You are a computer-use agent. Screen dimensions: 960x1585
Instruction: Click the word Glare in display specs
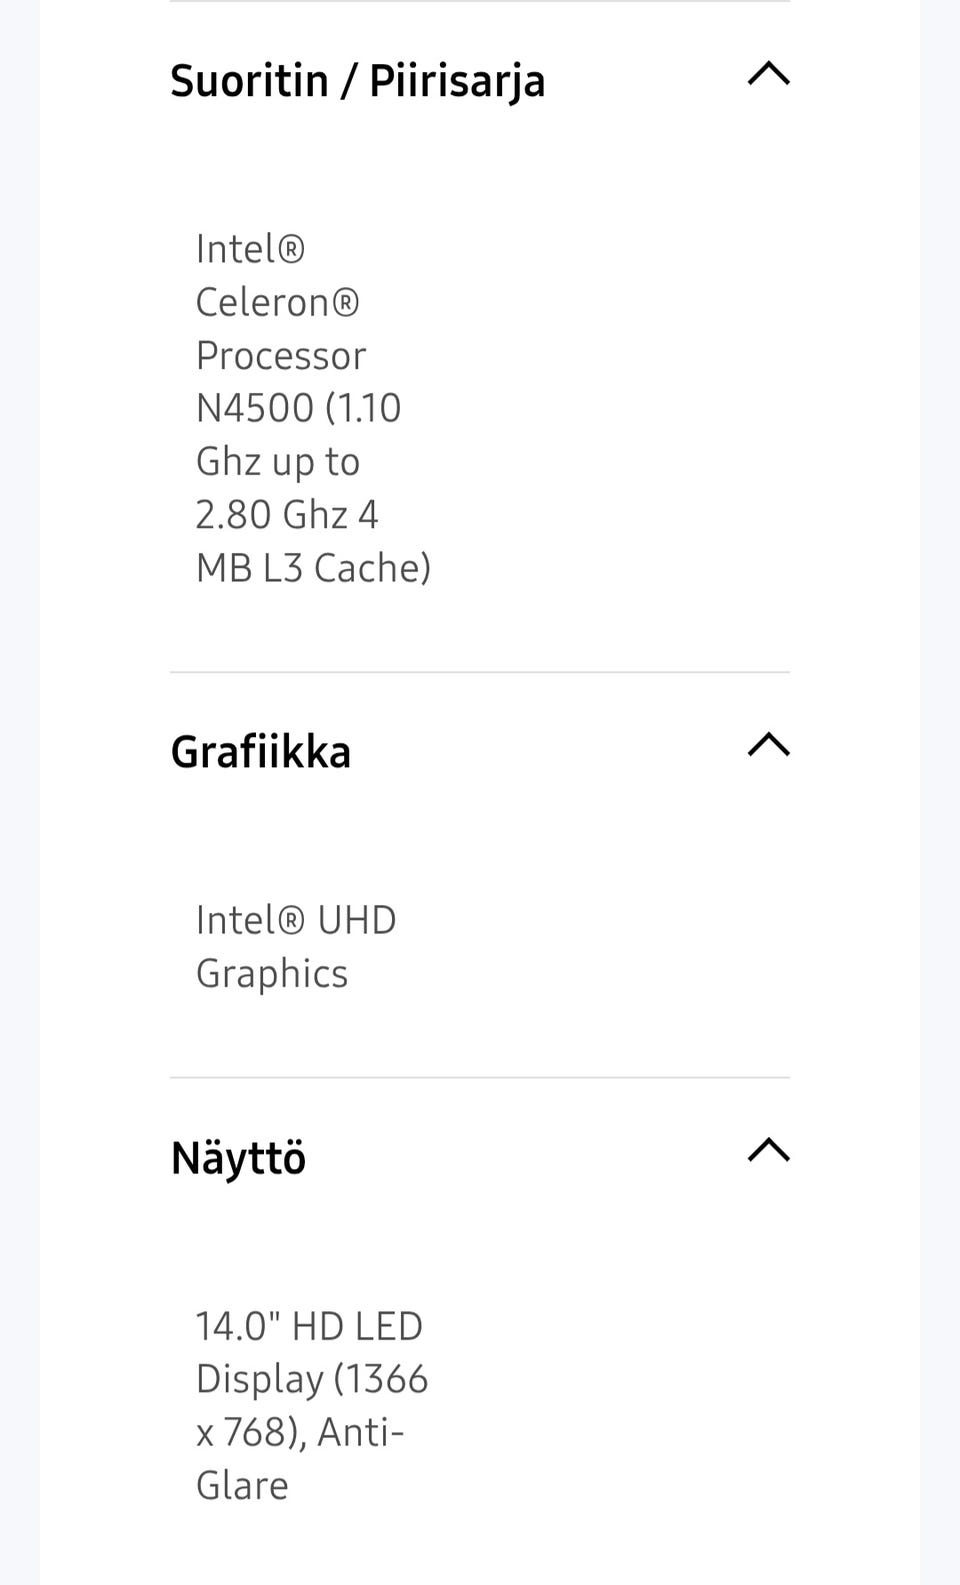(x=242, y=1485)
